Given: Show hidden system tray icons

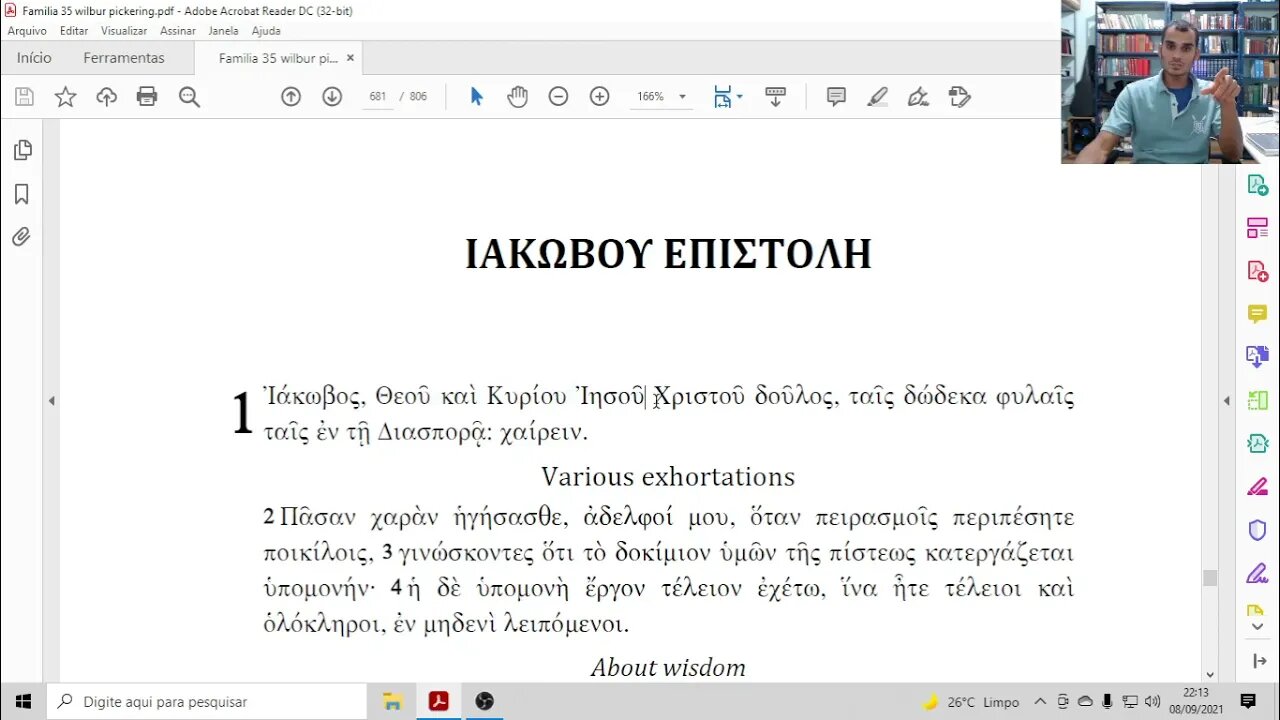Looking at the screenshot, I should pyautogui.click(x=1040, y=702).
